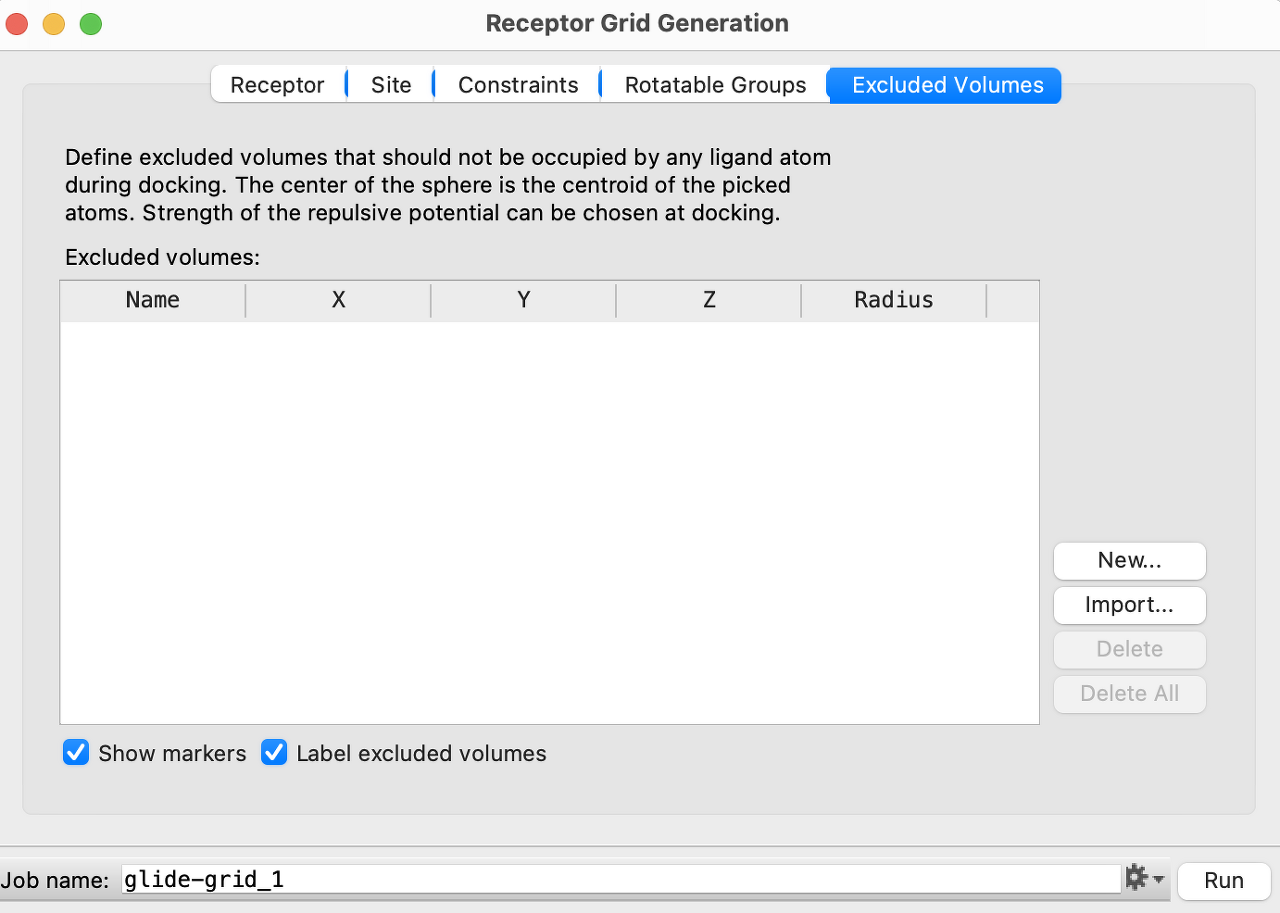This screenshot has width=1280, height=913.
Task: Sort table by Name column header
Action: click(x=153, y=300)
